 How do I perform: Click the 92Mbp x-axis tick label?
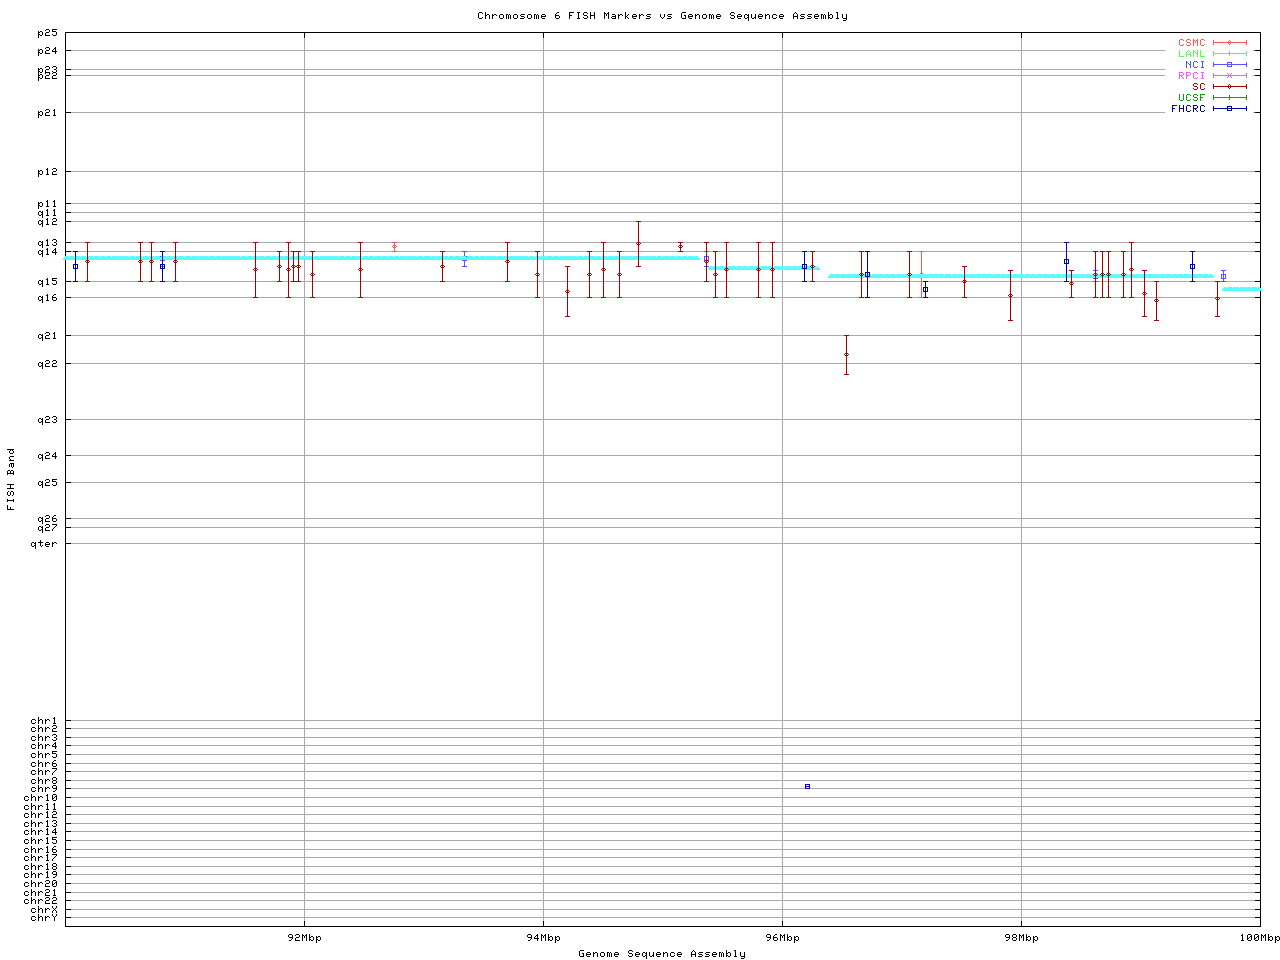pyautogui.click(x=304, y=938)
